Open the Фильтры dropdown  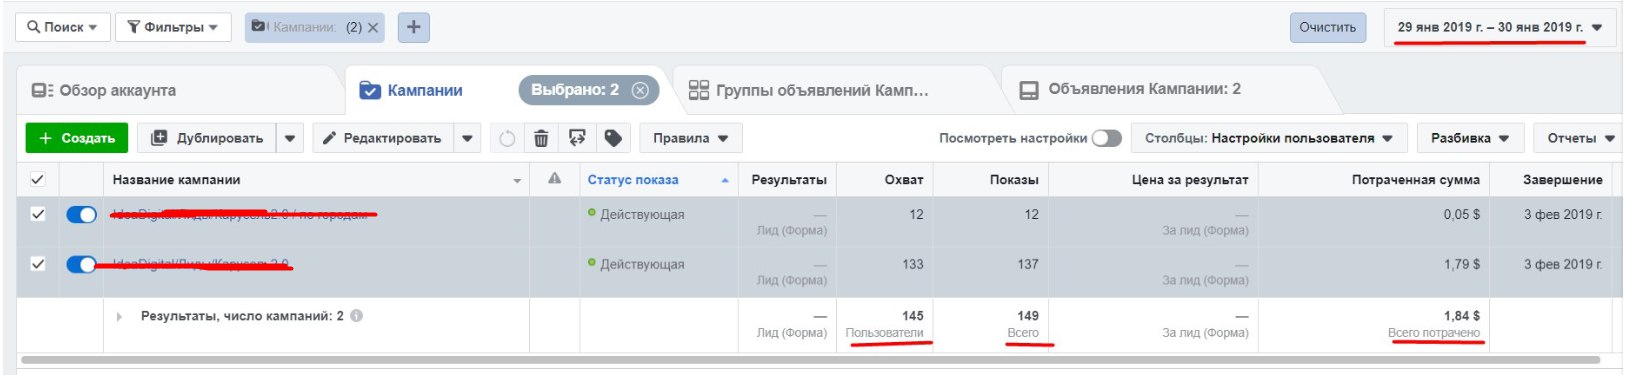tap(173, 27)
